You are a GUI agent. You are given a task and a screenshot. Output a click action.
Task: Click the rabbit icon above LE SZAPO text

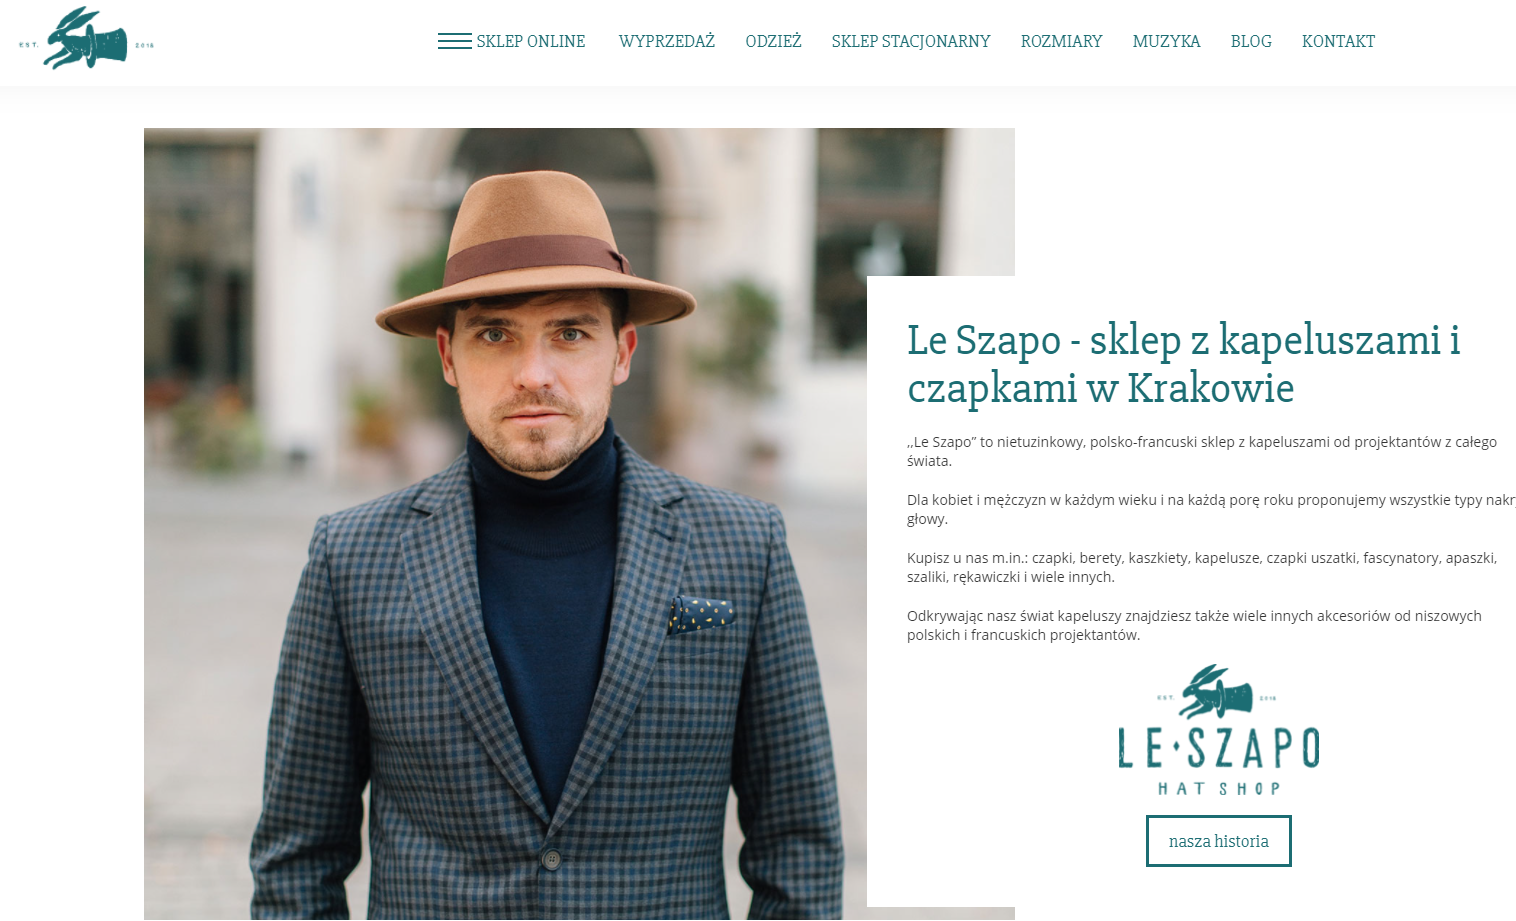pos(1217,692)
